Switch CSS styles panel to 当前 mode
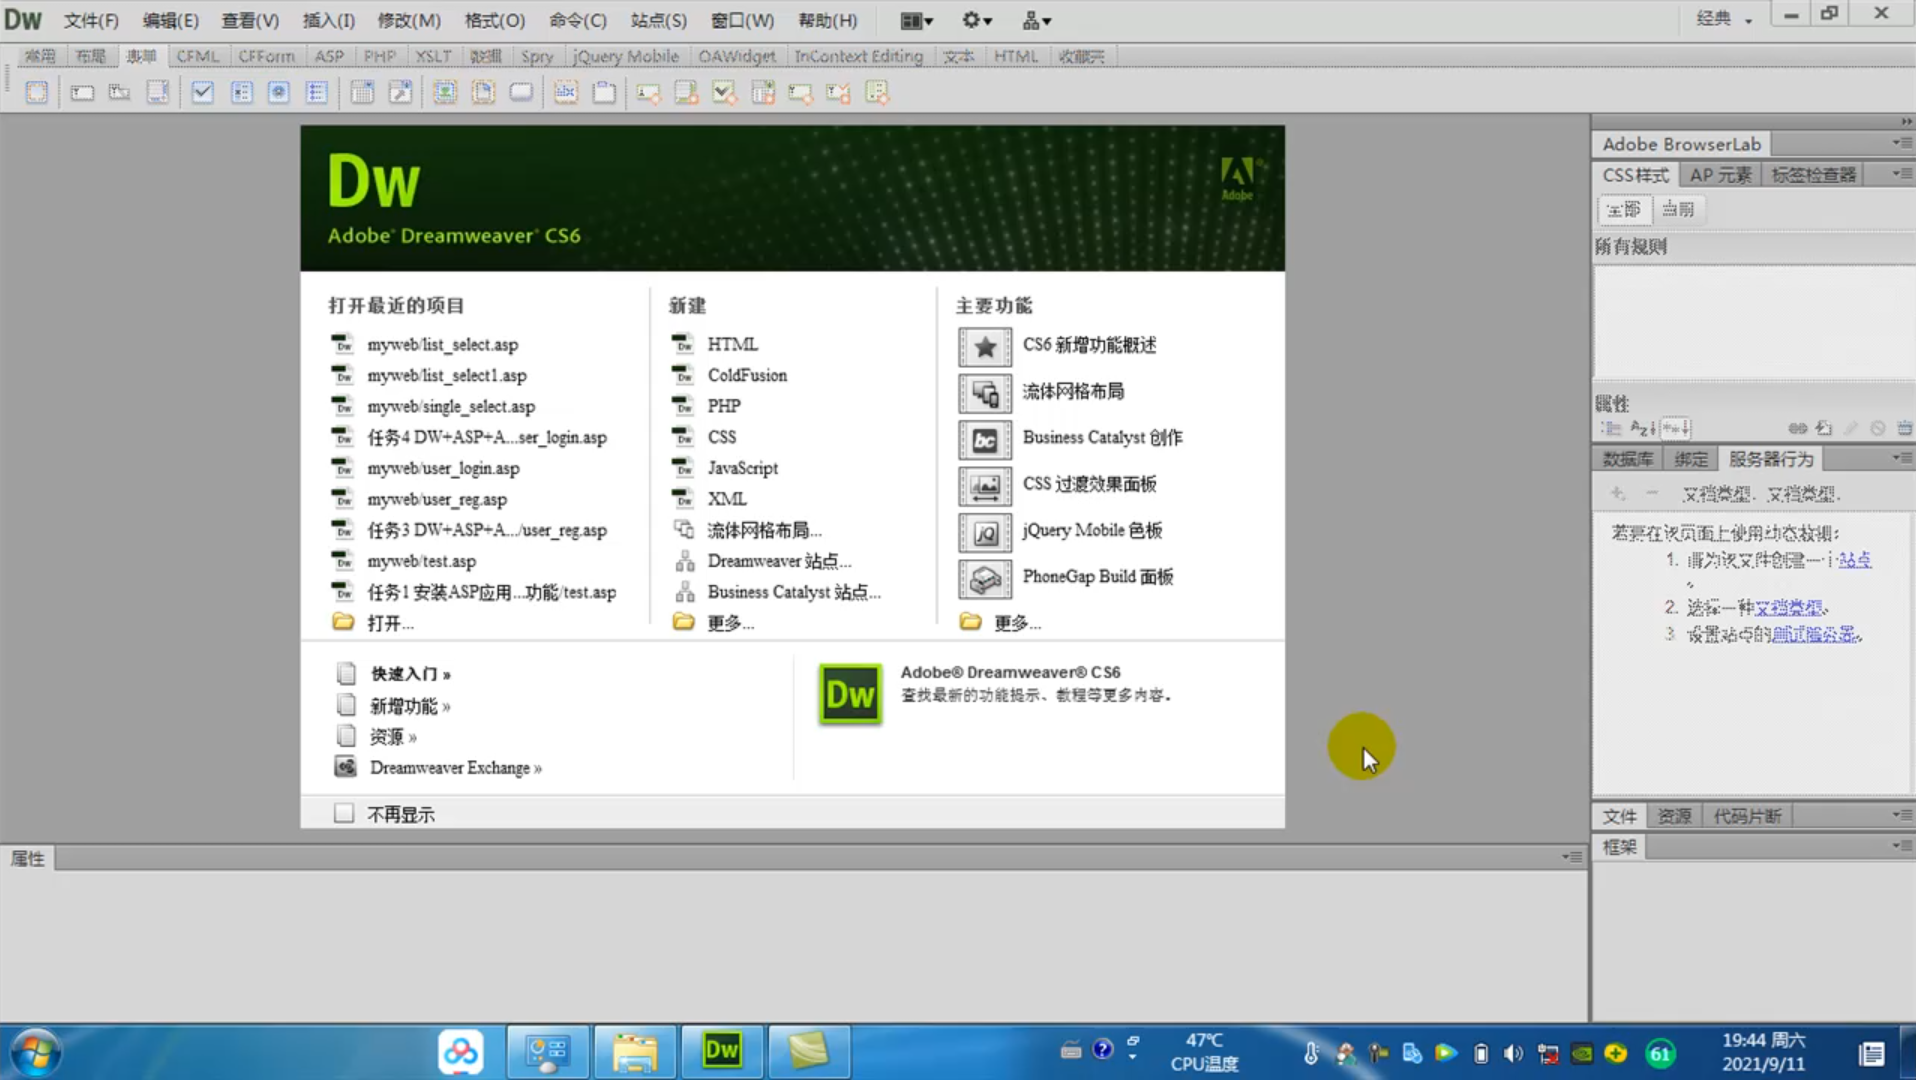Screen dimensions: 1916x1080 (x=1678, y=209)
